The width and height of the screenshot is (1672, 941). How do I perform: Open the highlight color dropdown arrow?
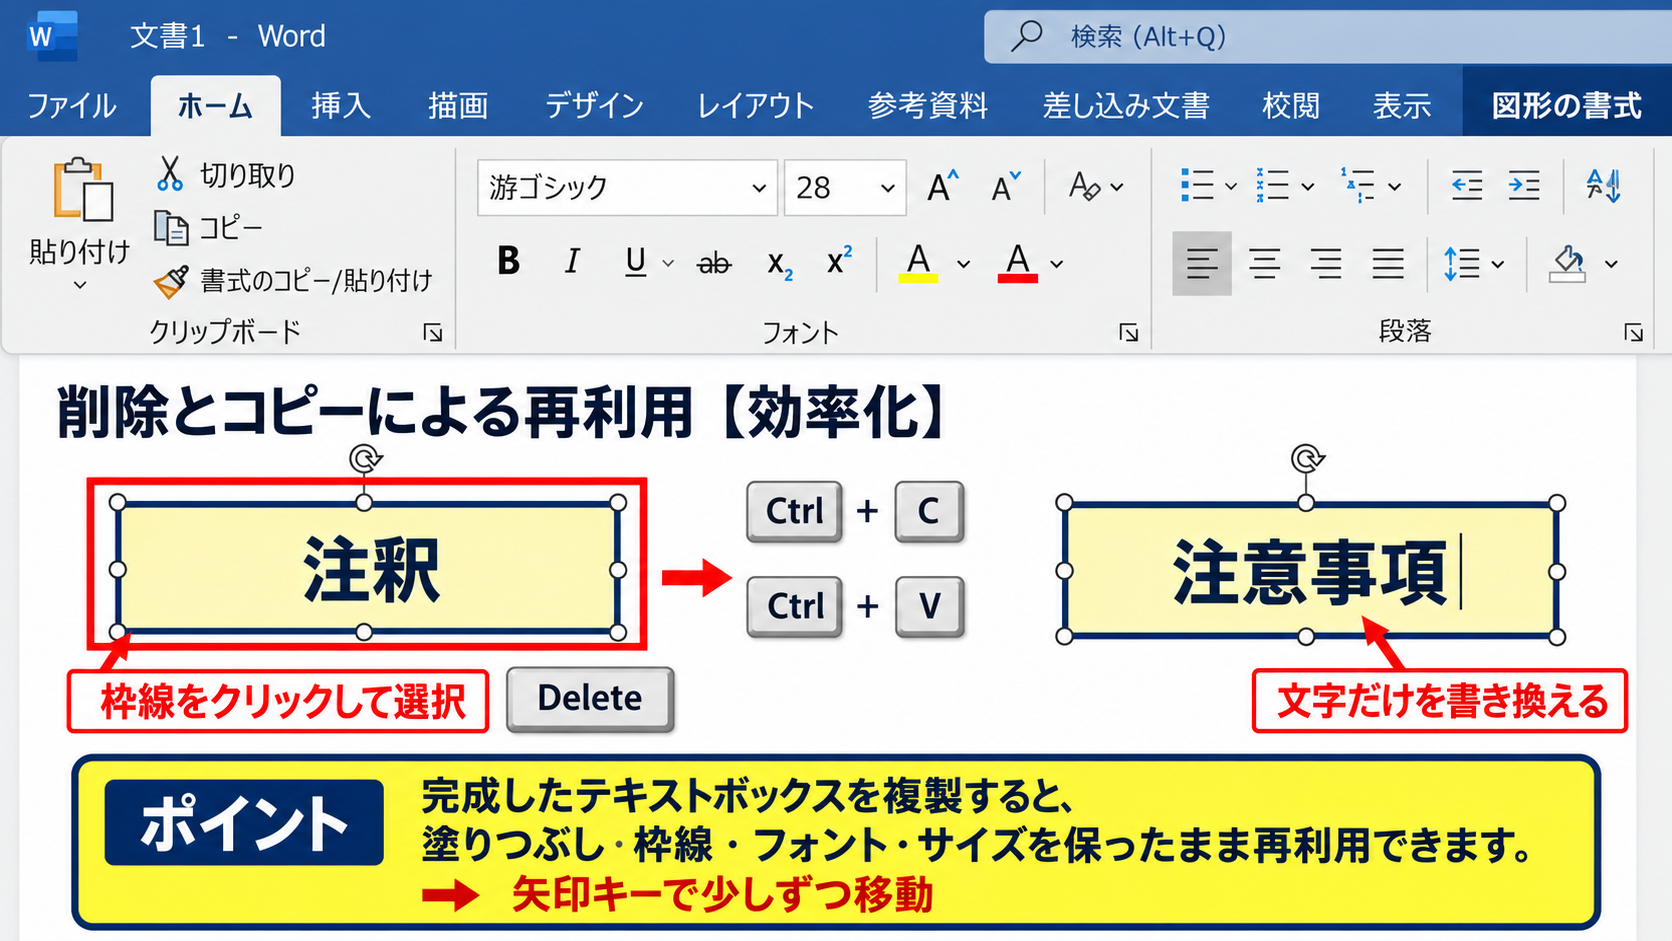(963, 264)
